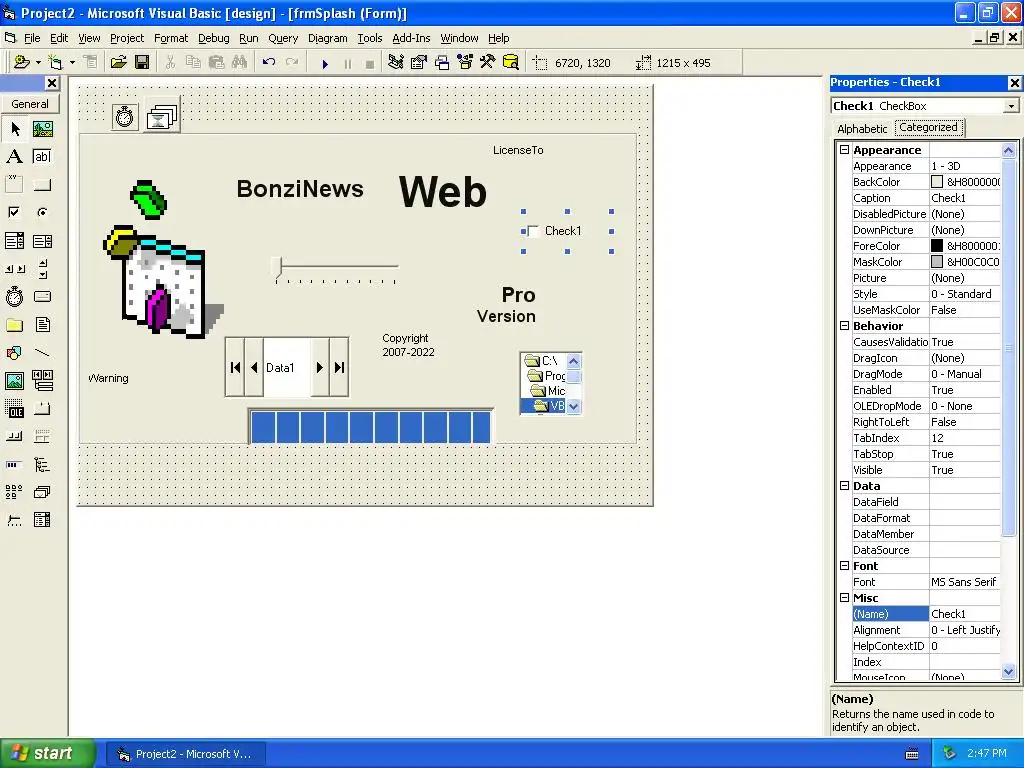The height and width of the screenshot is (768, 1024).
Task: Collapse the Data property category
Action: (844, 485)
